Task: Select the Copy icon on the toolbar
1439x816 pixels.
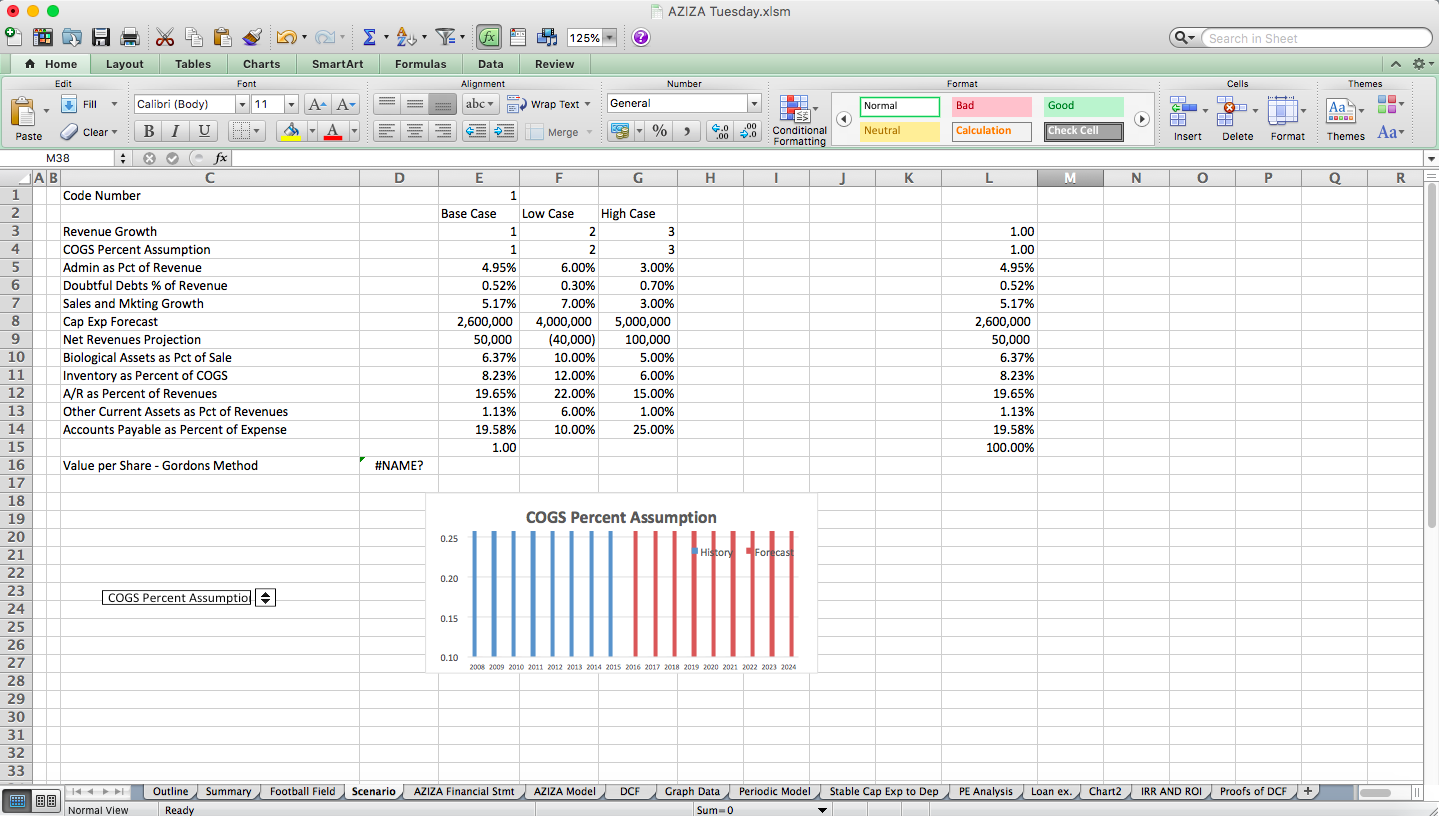Action: click(x=193, y=36)
